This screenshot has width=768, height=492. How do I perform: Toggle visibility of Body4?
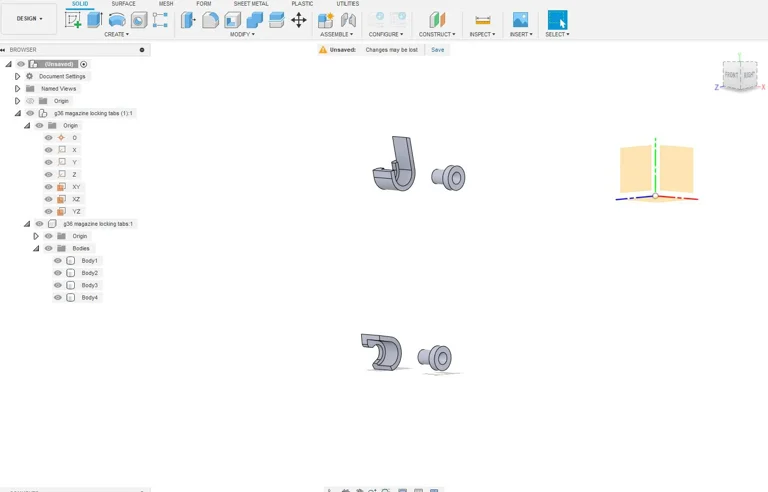pyautogui.click(x=58, y=298)
